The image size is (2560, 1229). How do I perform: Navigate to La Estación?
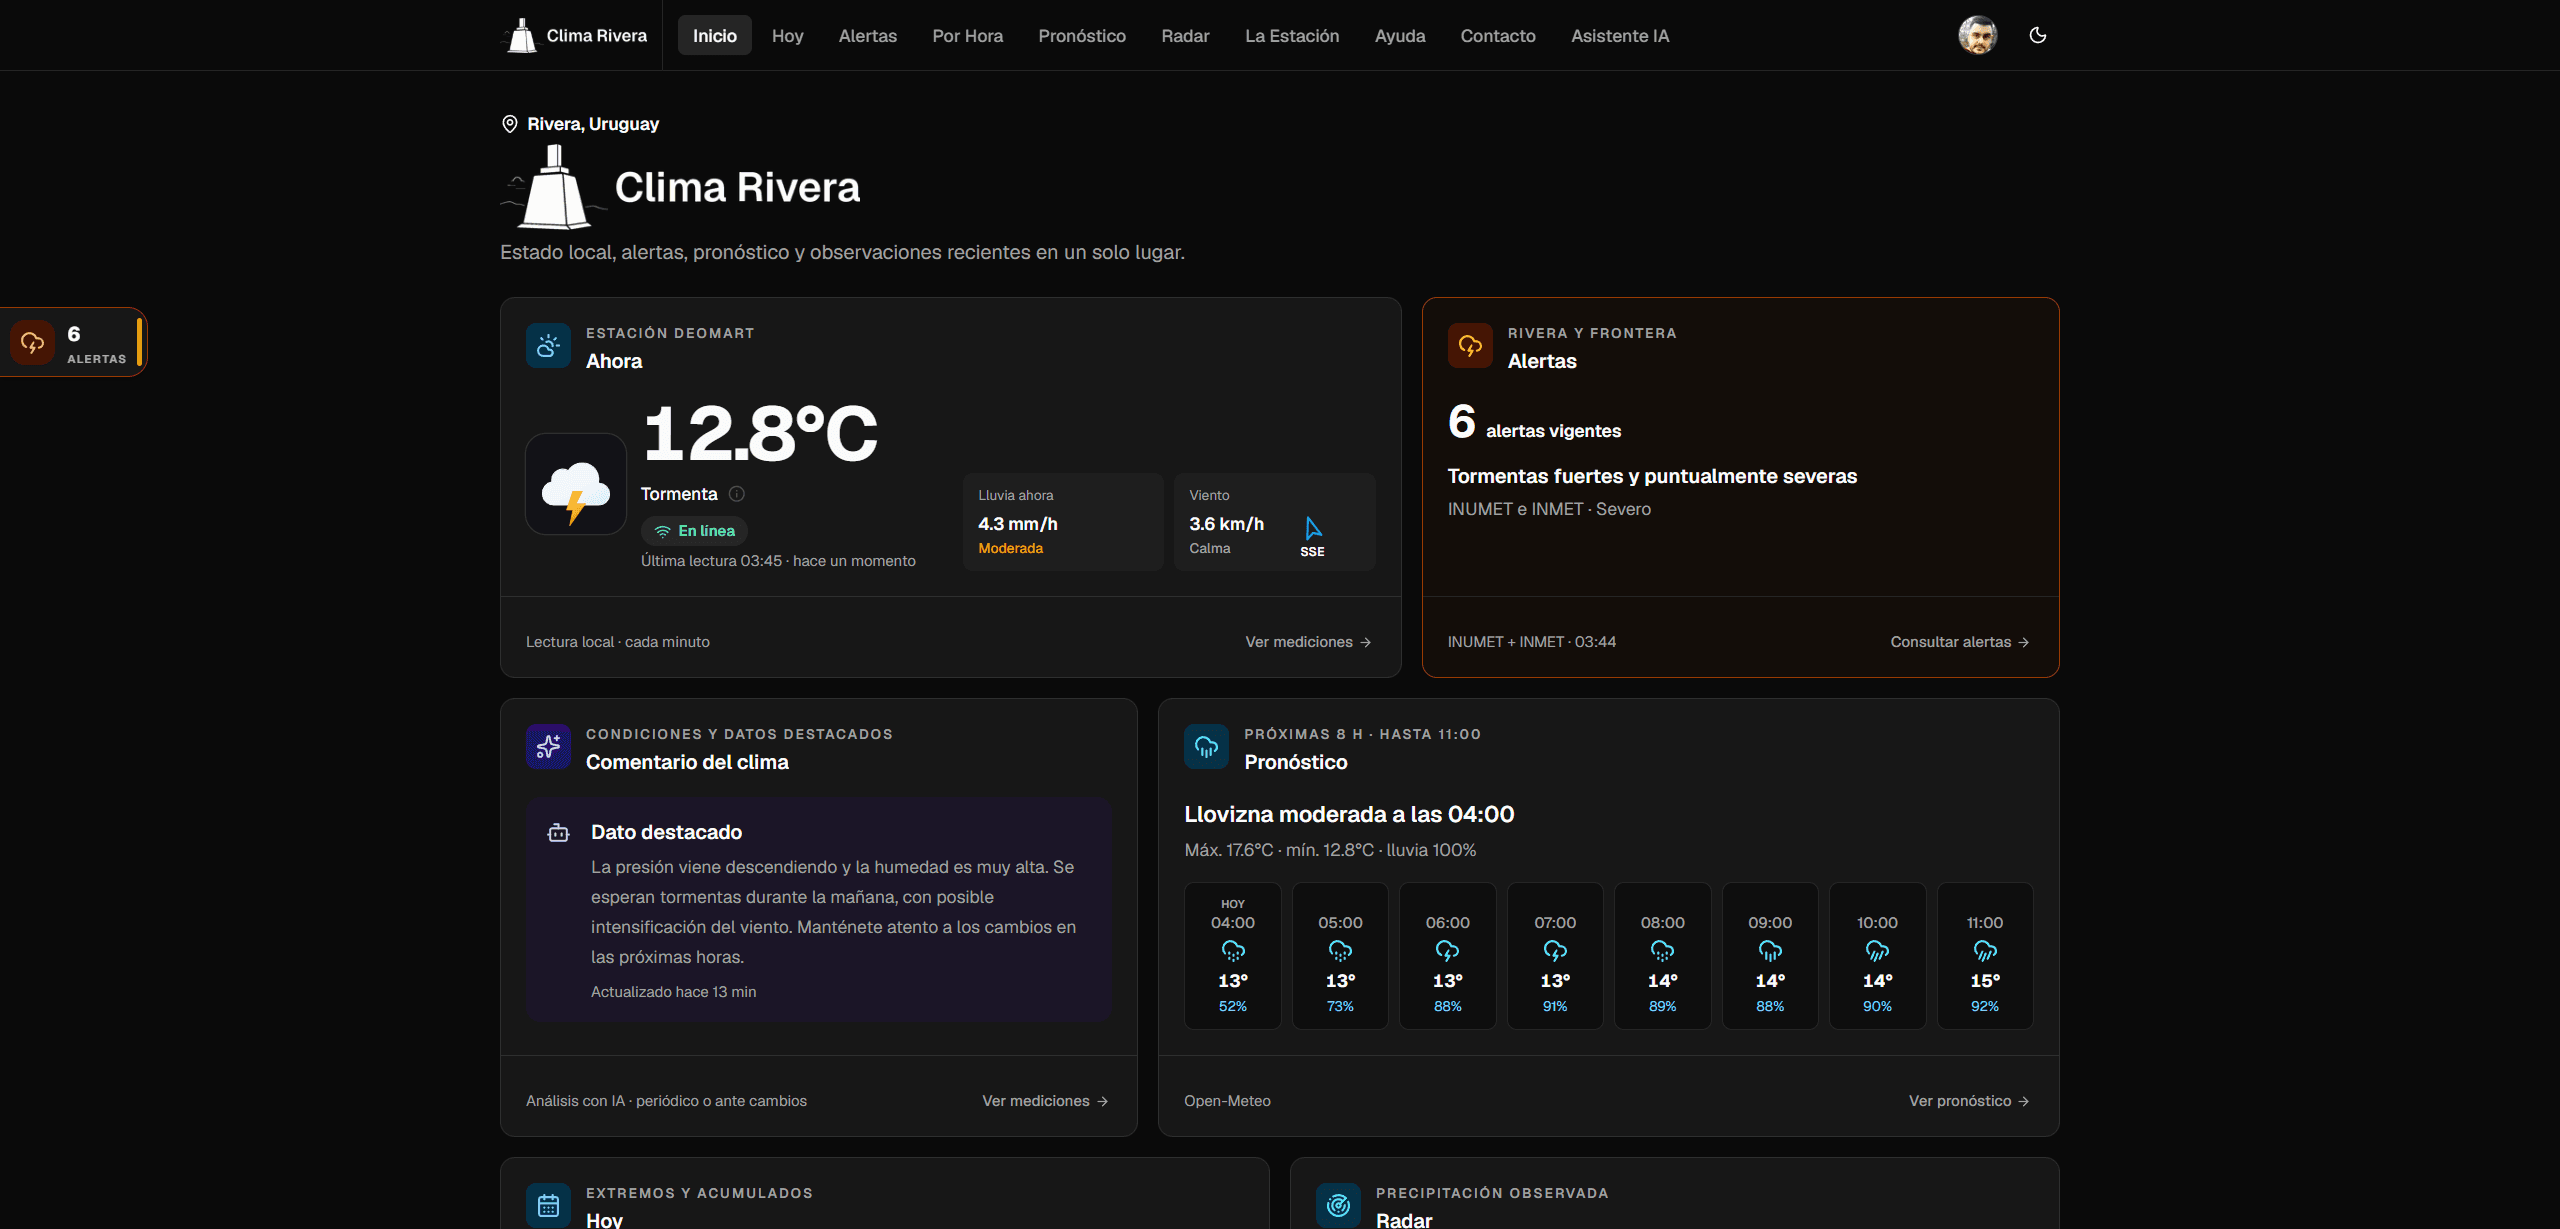(1291, 36)
